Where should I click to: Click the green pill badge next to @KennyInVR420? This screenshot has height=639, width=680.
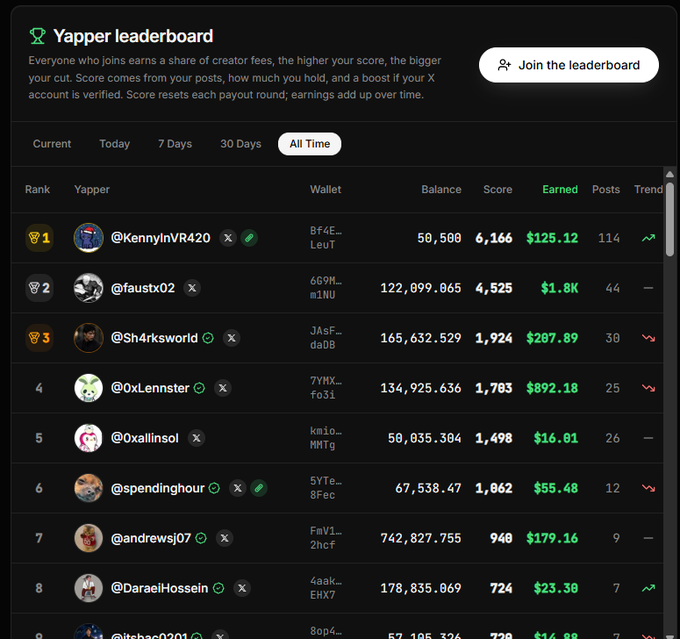coord(249,238)
